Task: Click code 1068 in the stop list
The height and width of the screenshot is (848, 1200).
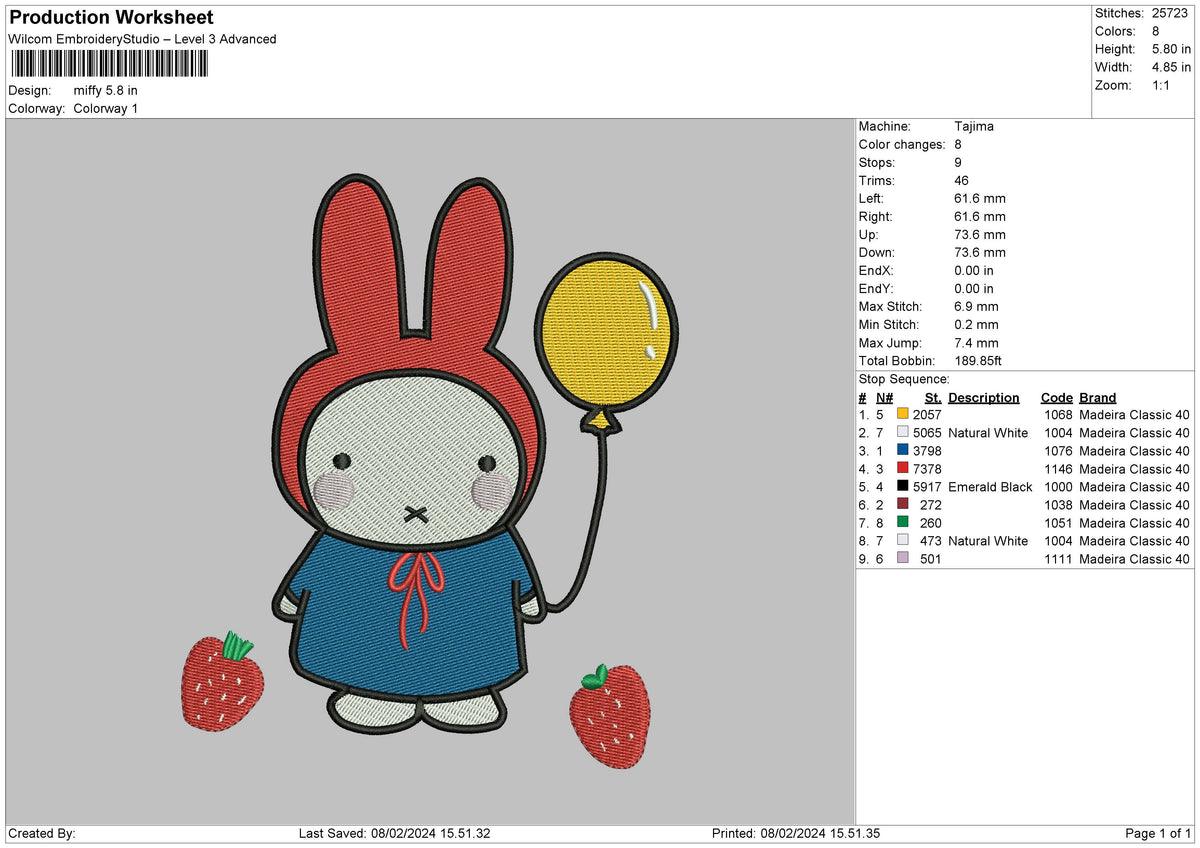Action: click(x=1058, y=415)
